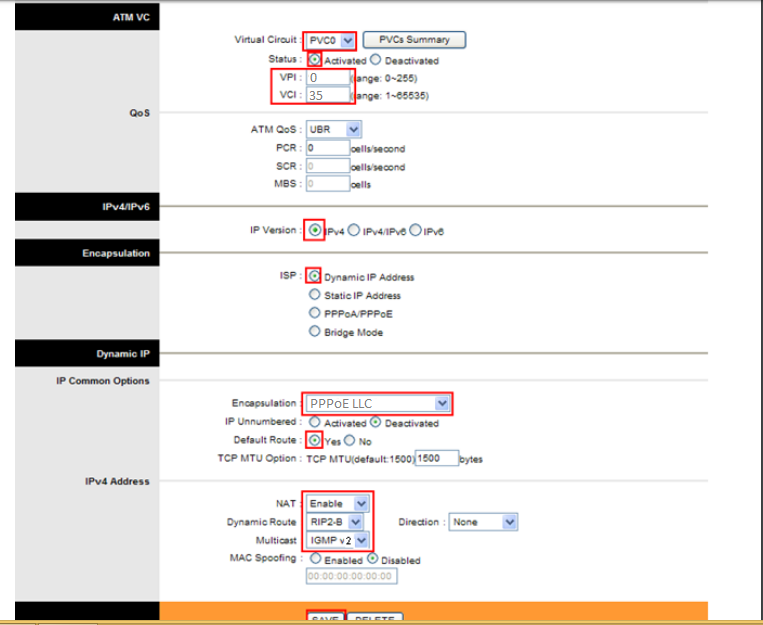Click the MBS cells field
763x625 pixels.
pos(327,184)
